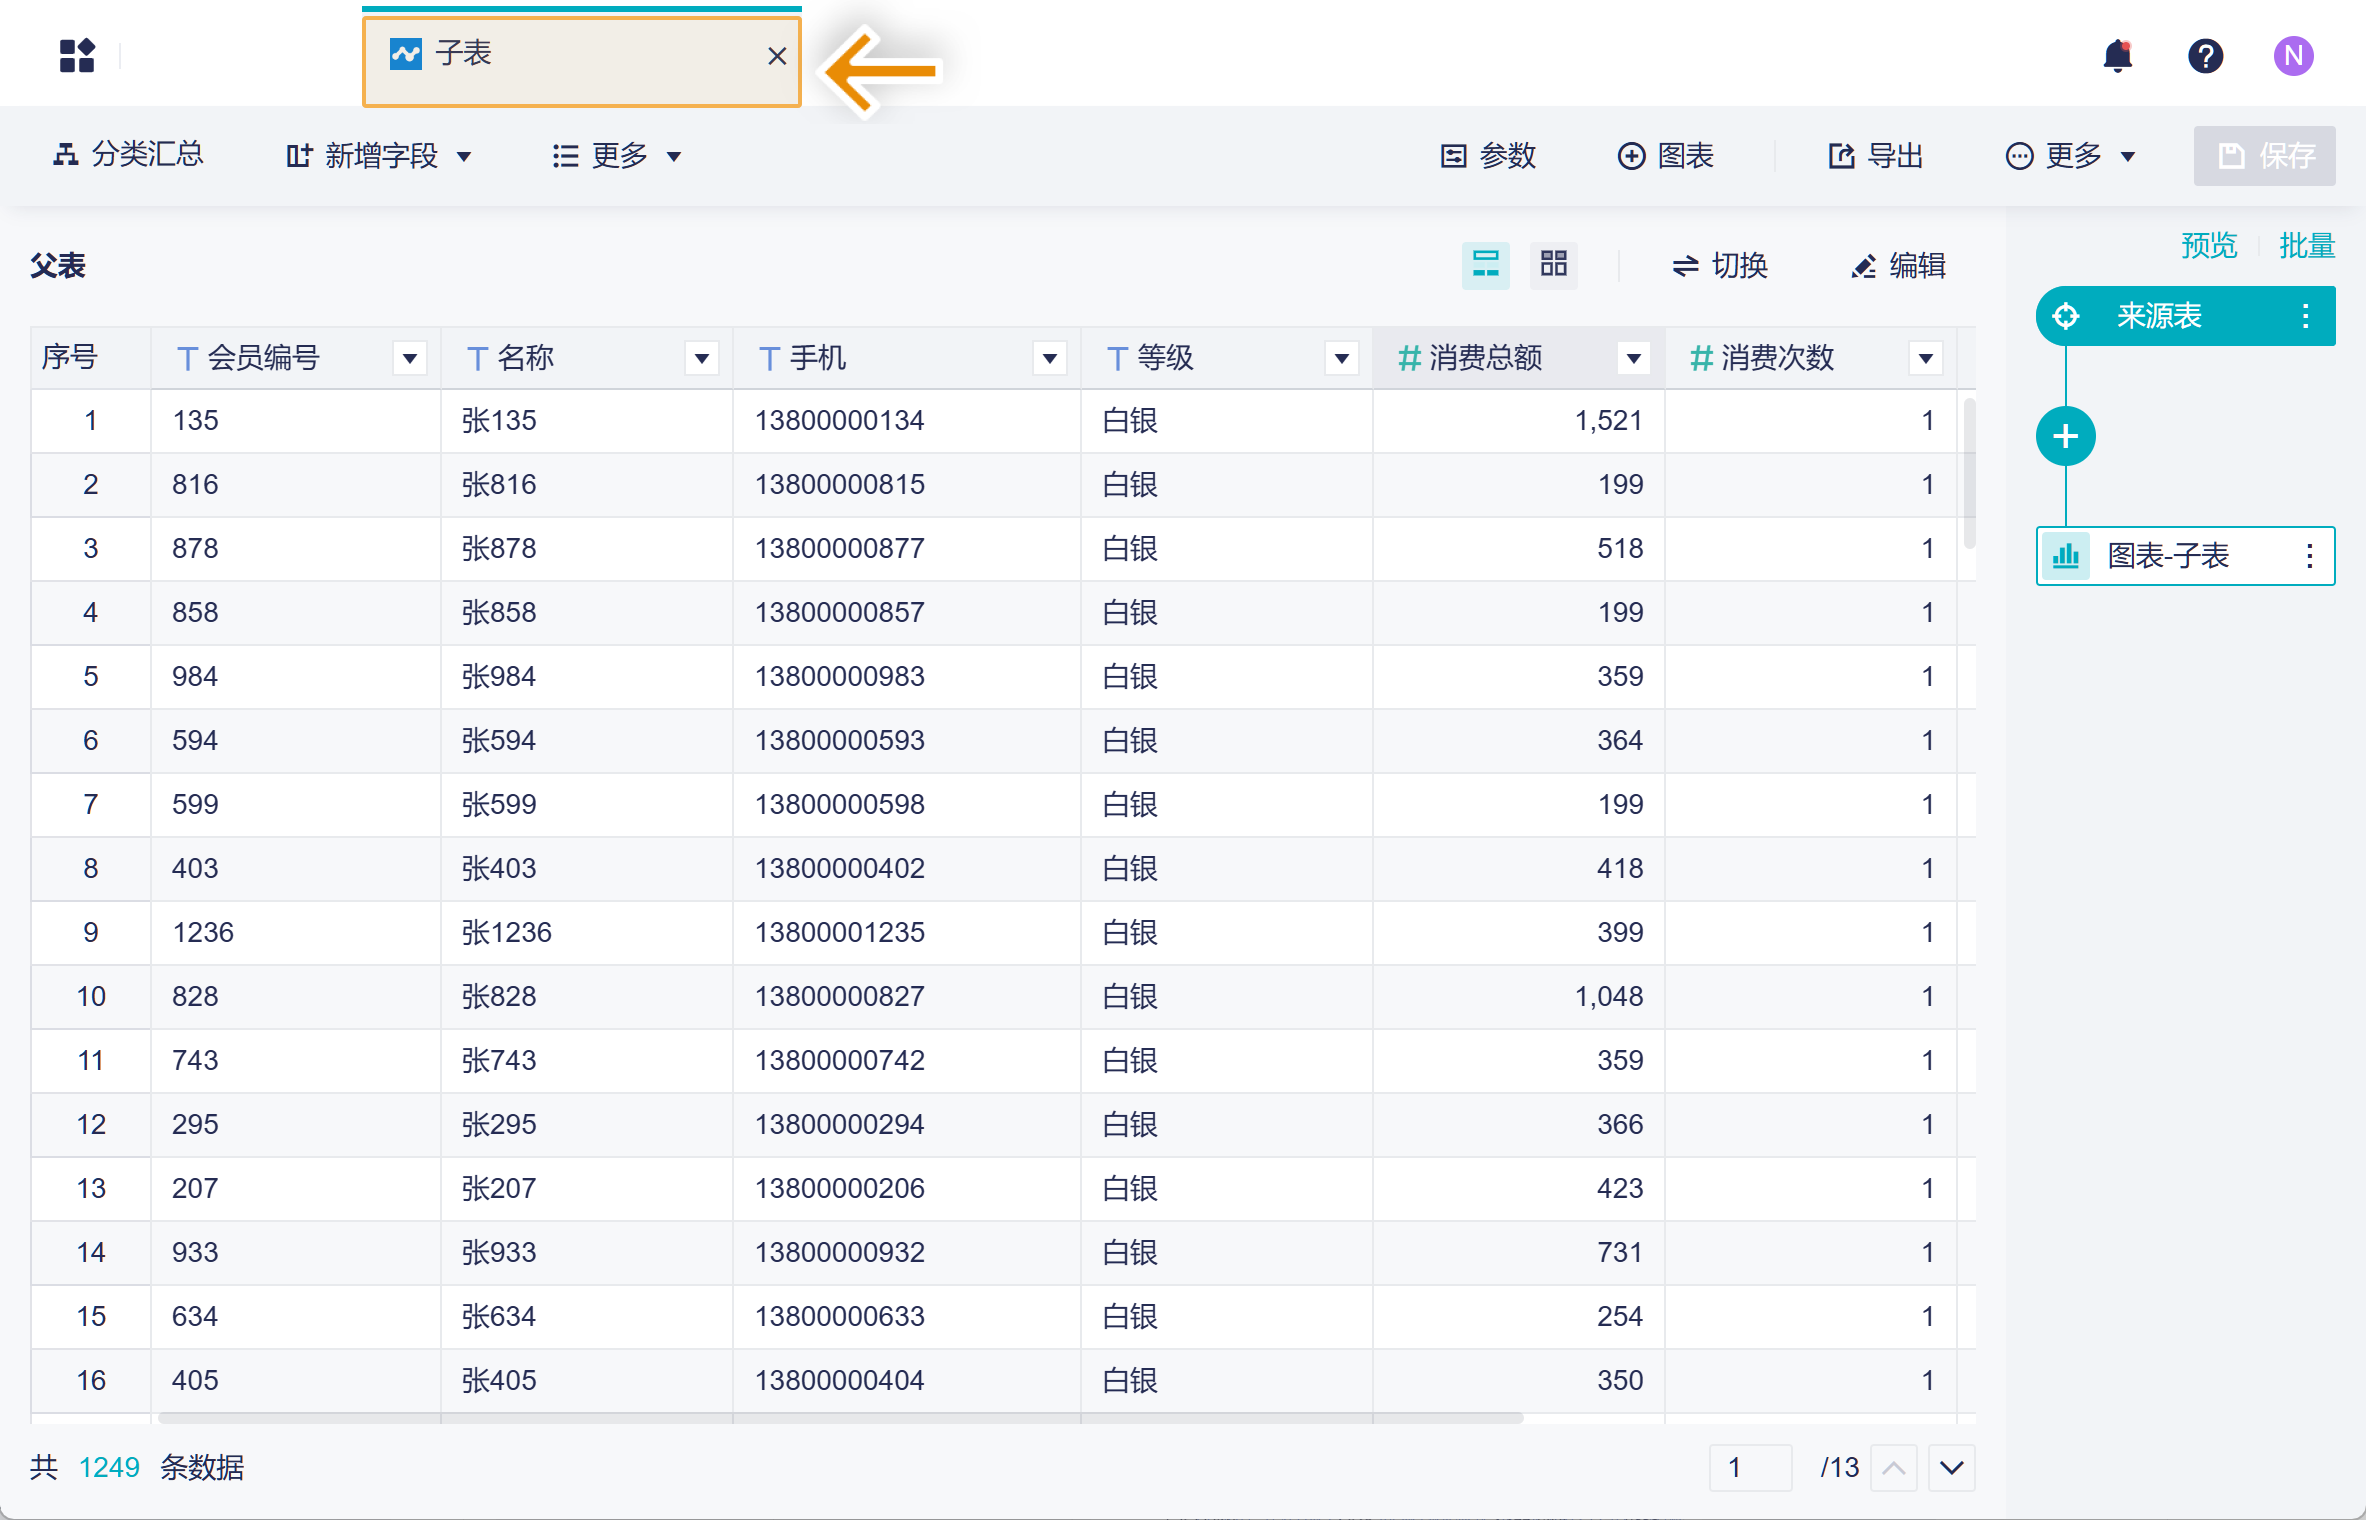Switch to list view layout toggle
Image resolution: width=2366 pixels, height=1520 pixels.
coord(1485,265)
